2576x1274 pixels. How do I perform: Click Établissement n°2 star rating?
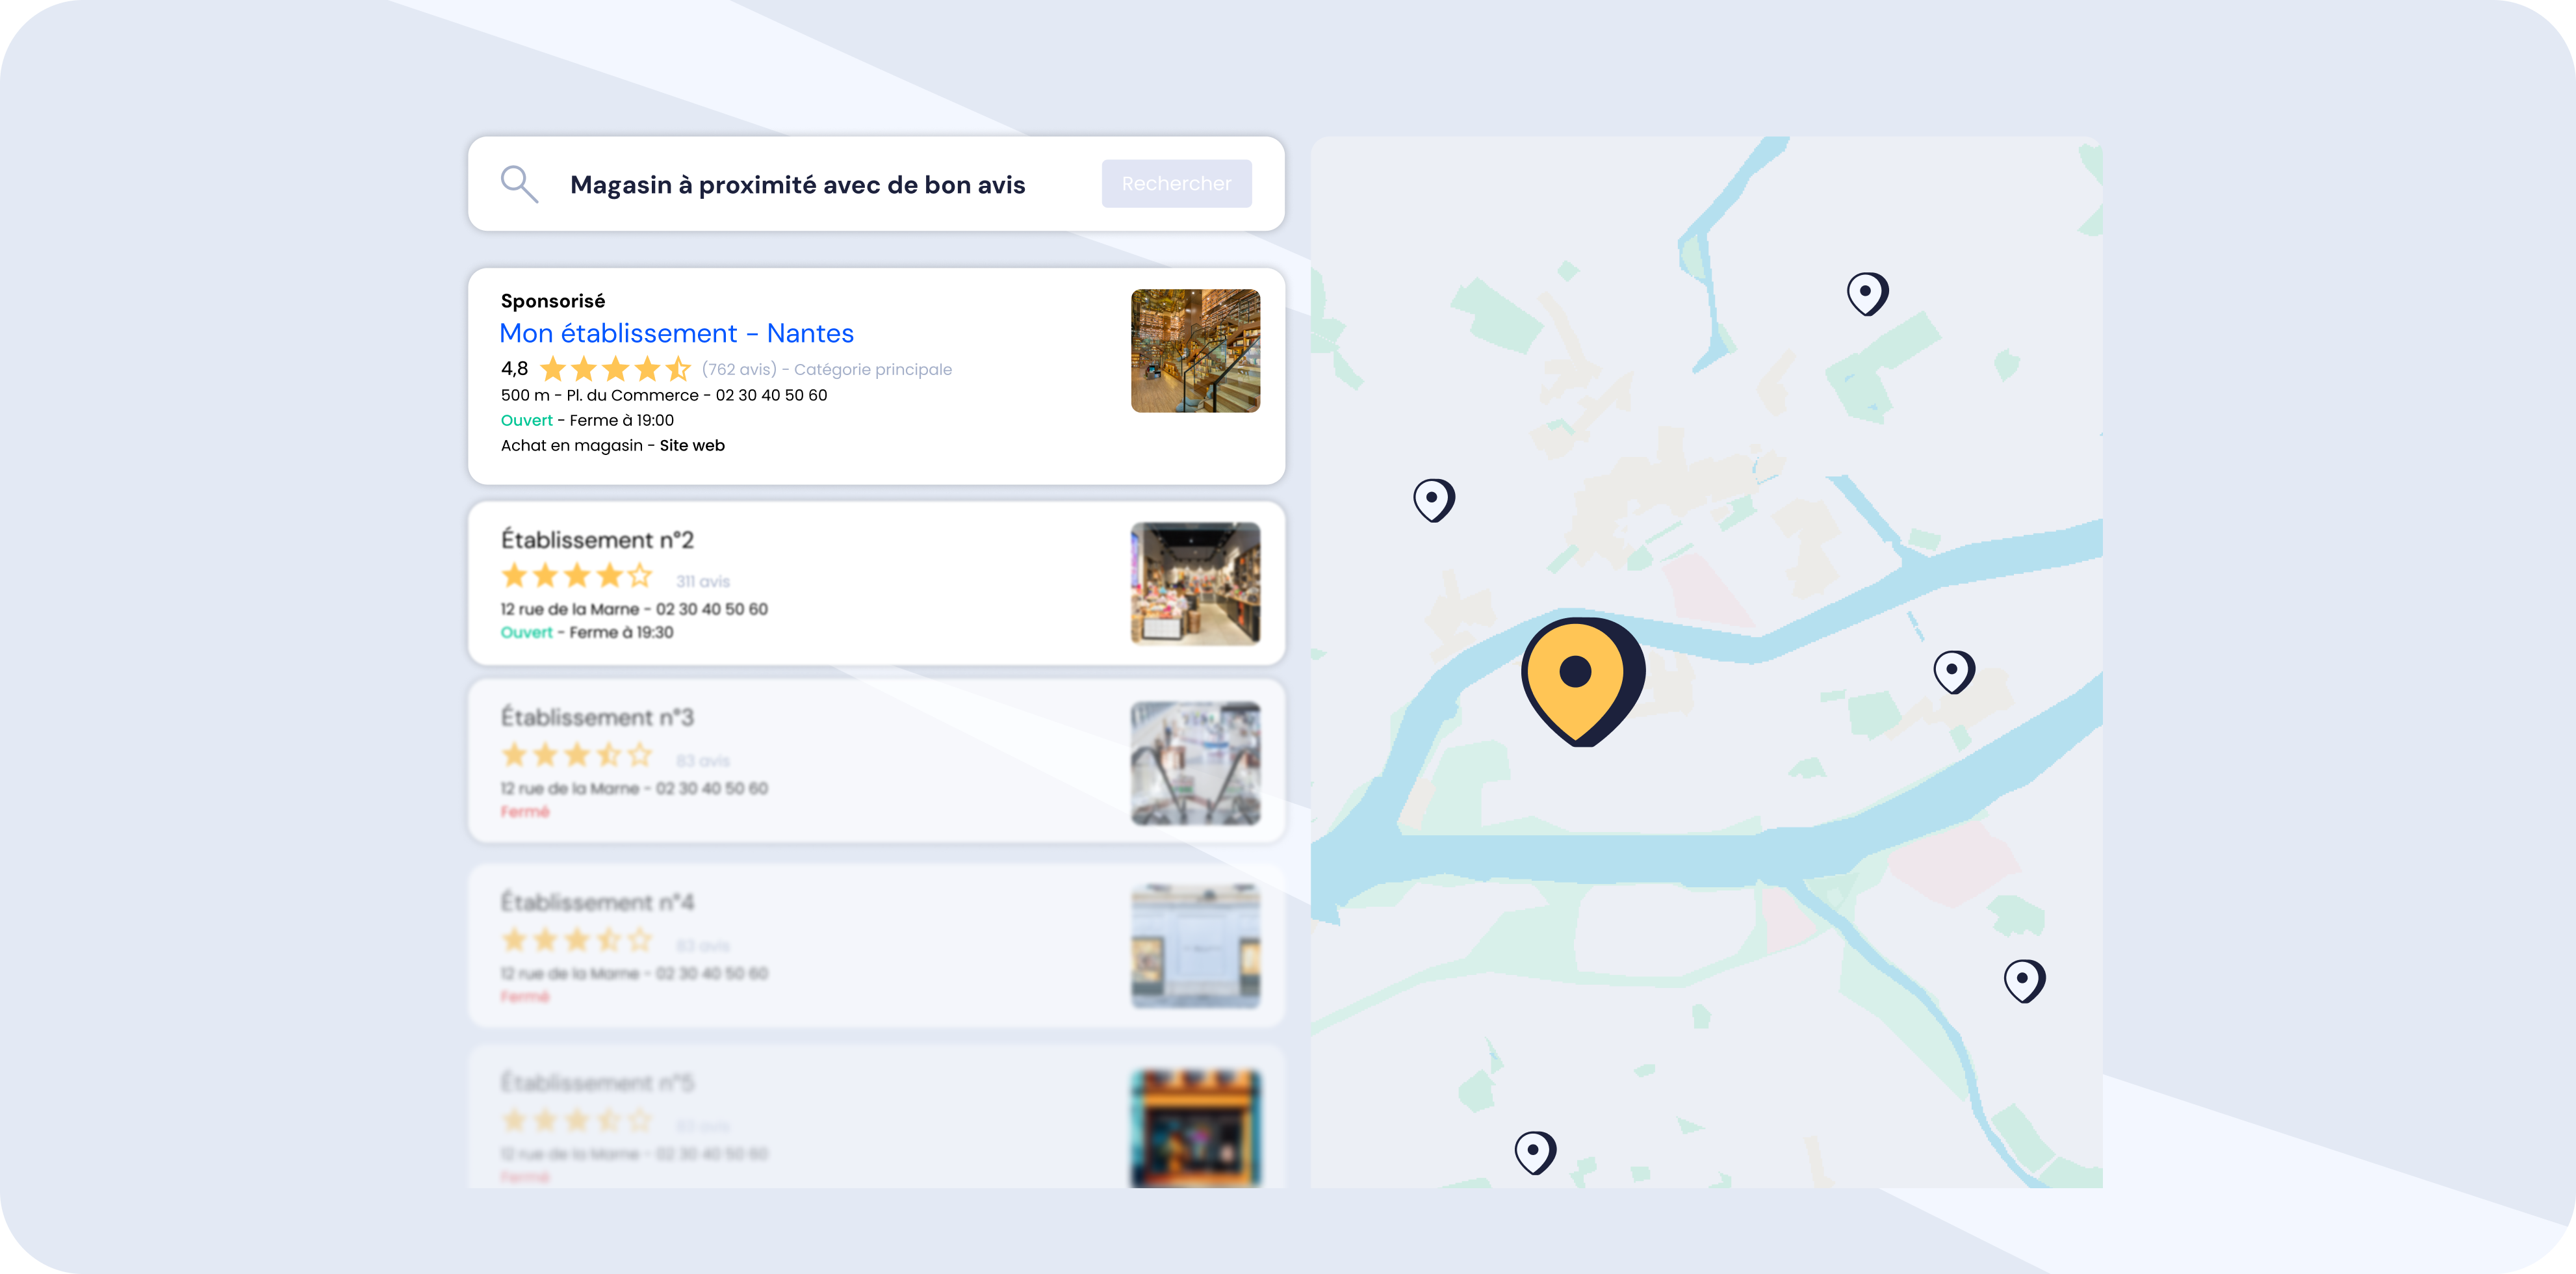pyautogui.click(x=576, y=576)
